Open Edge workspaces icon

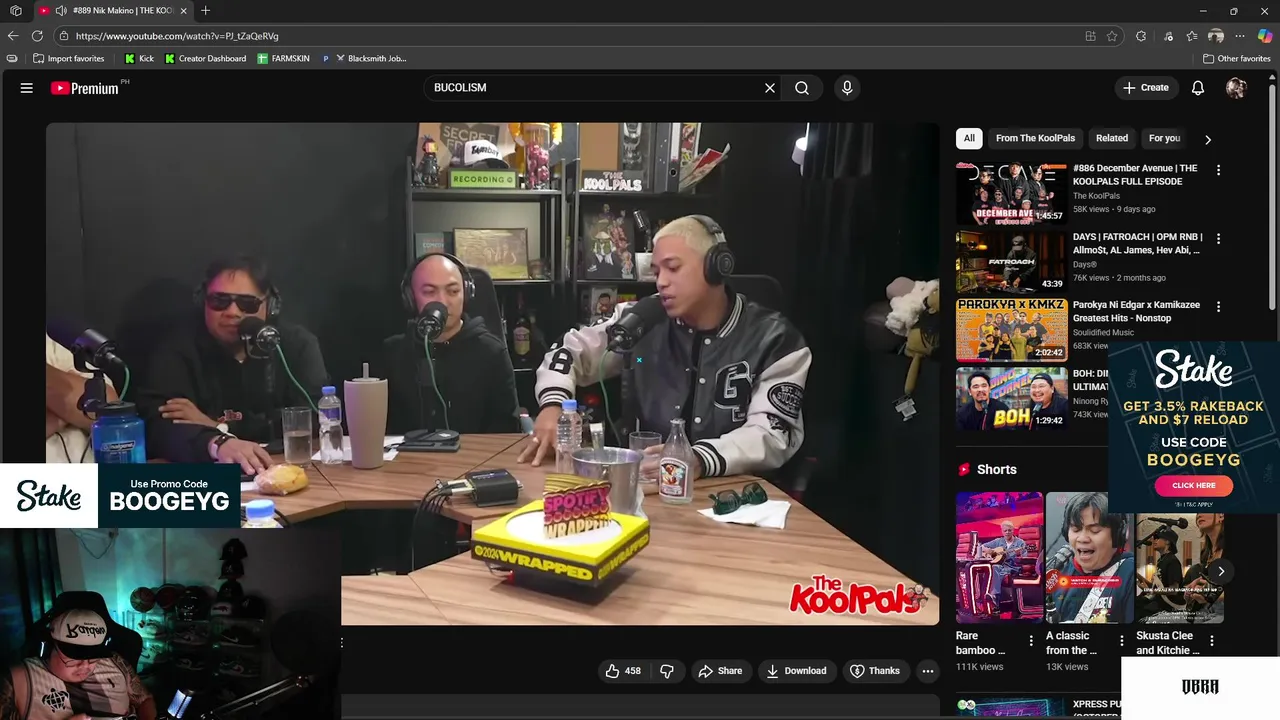[x=15, y=10]
